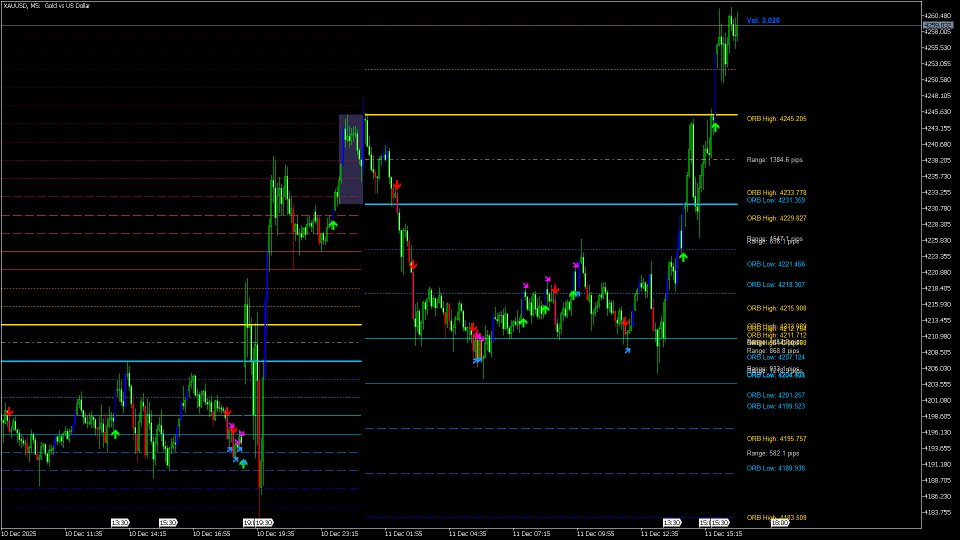Click the 4245.630 price axis label
Viewport: 960px width, 540px height.
coord(939,111)
